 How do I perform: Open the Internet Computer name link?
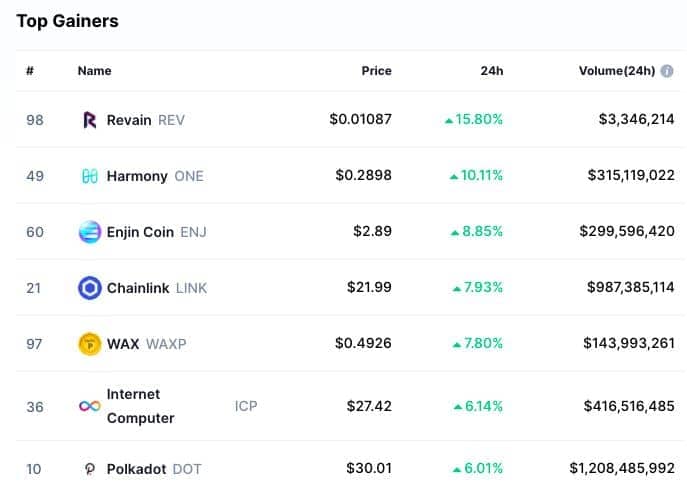[141, 406]
